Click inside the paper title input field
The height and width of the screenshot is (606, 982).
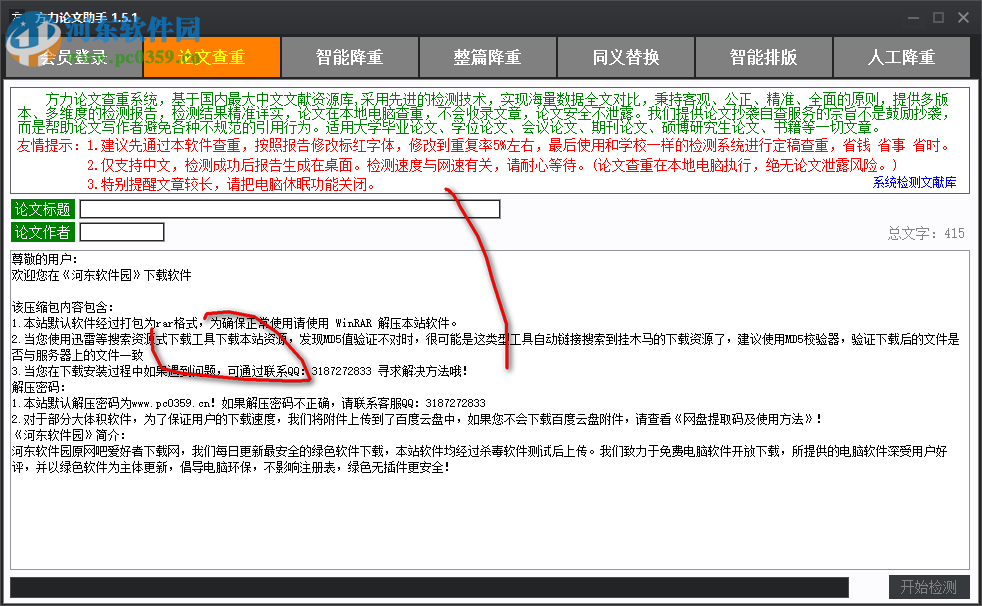(x=290, y=209)
